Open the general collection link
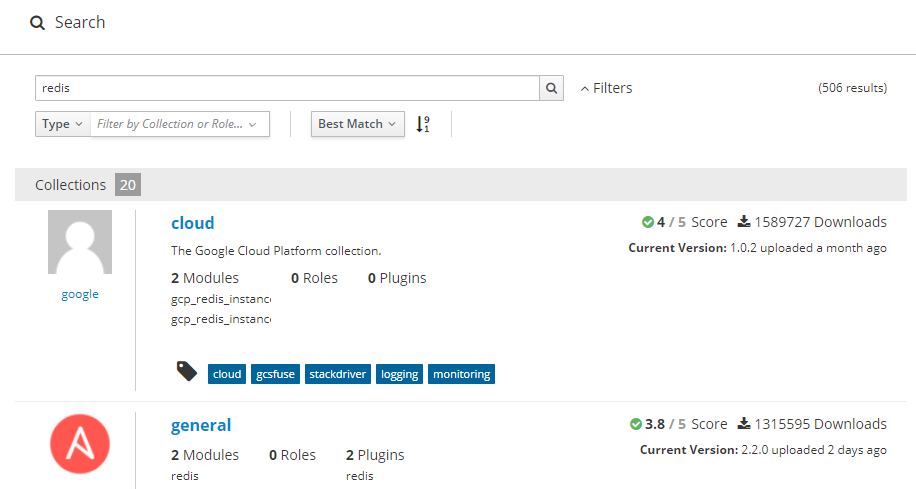916x489 pixels. pyautogui.click(x=201, y=425)
